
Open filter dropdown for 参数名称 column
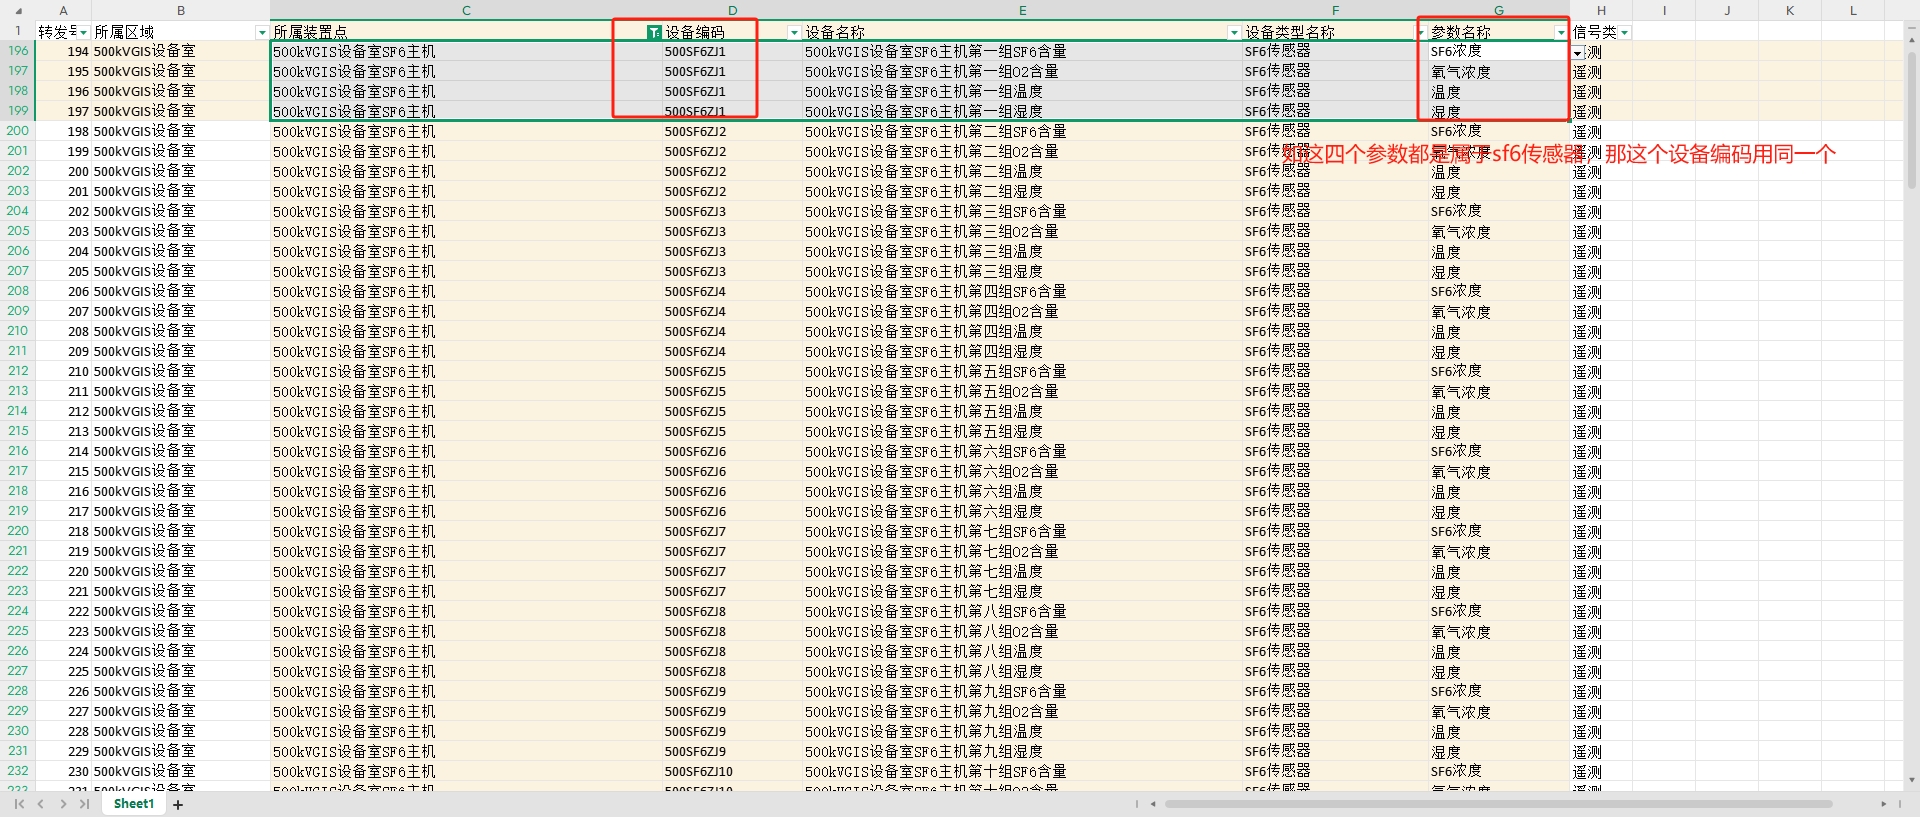1560,33
